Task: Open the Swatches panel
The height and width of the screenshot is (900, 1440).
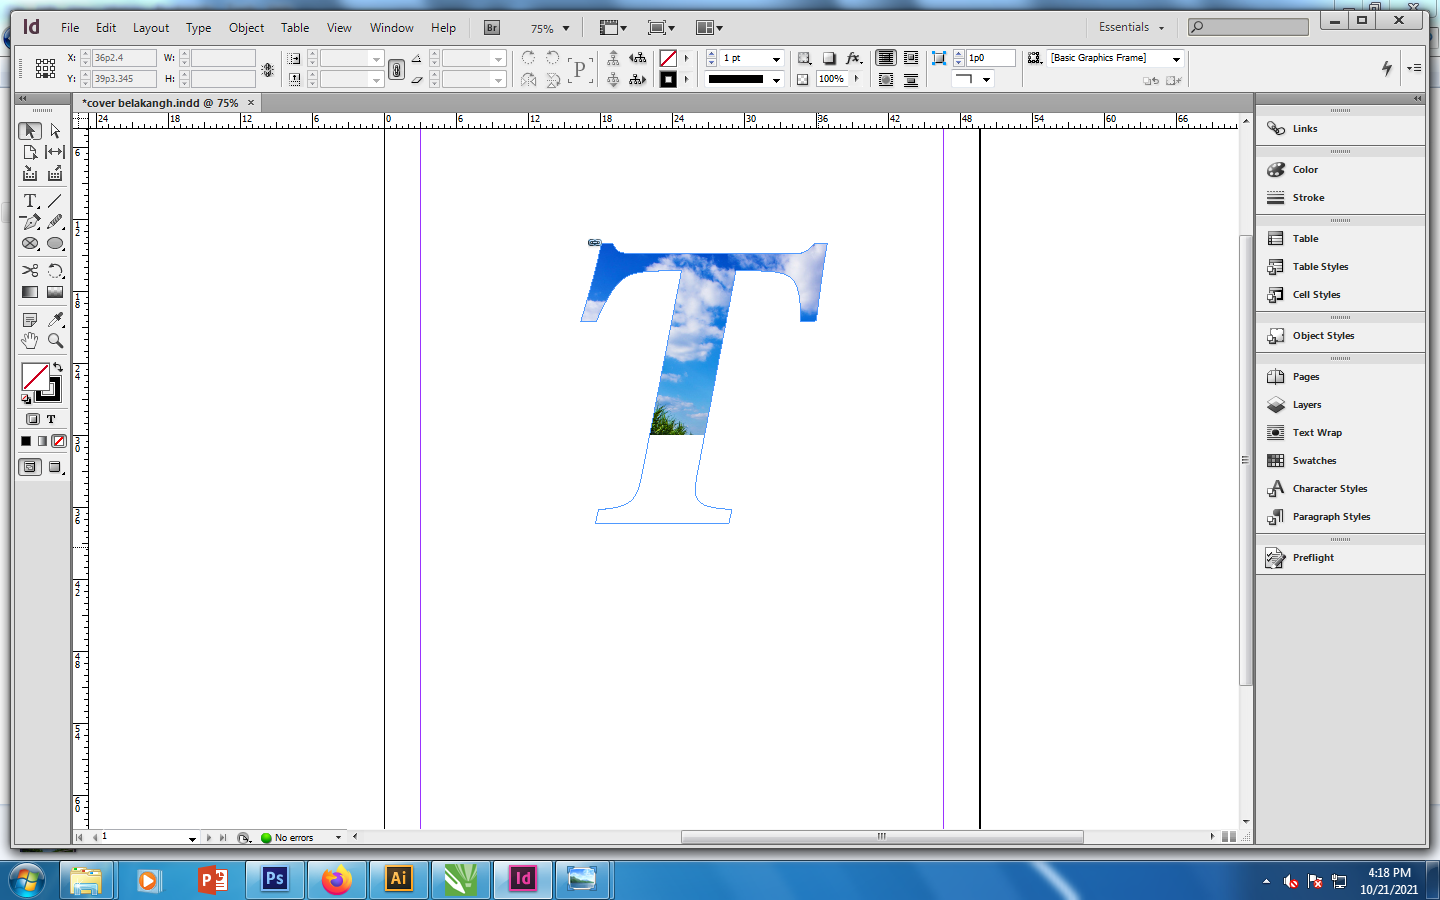Action: (1314, 461)
